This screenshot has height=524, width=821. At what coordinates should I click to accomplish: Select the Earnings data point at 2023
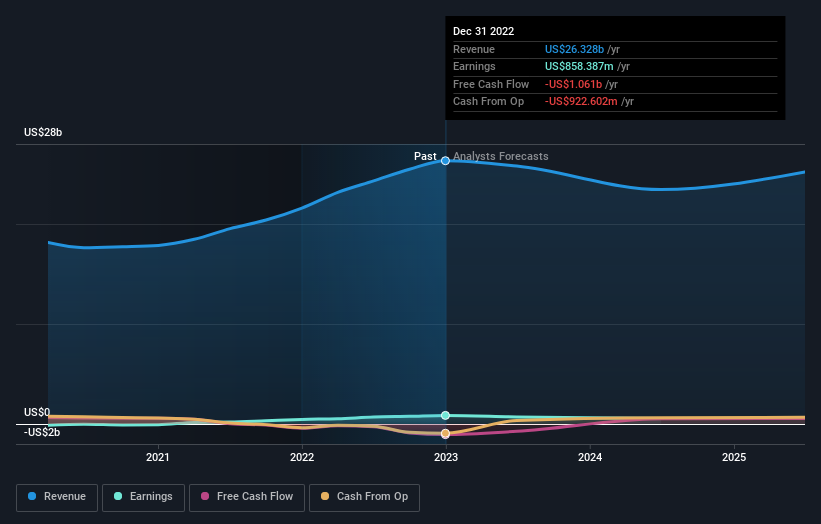(x=445, y=415)
